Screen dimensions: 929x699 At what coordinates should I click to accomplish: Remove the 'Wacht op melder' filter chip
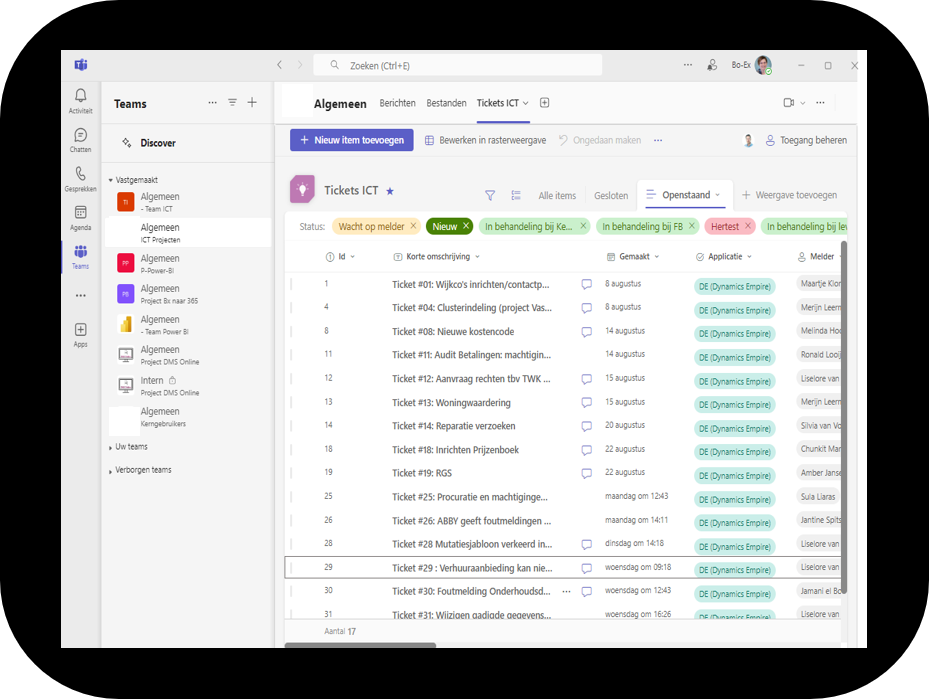[413, 227]
